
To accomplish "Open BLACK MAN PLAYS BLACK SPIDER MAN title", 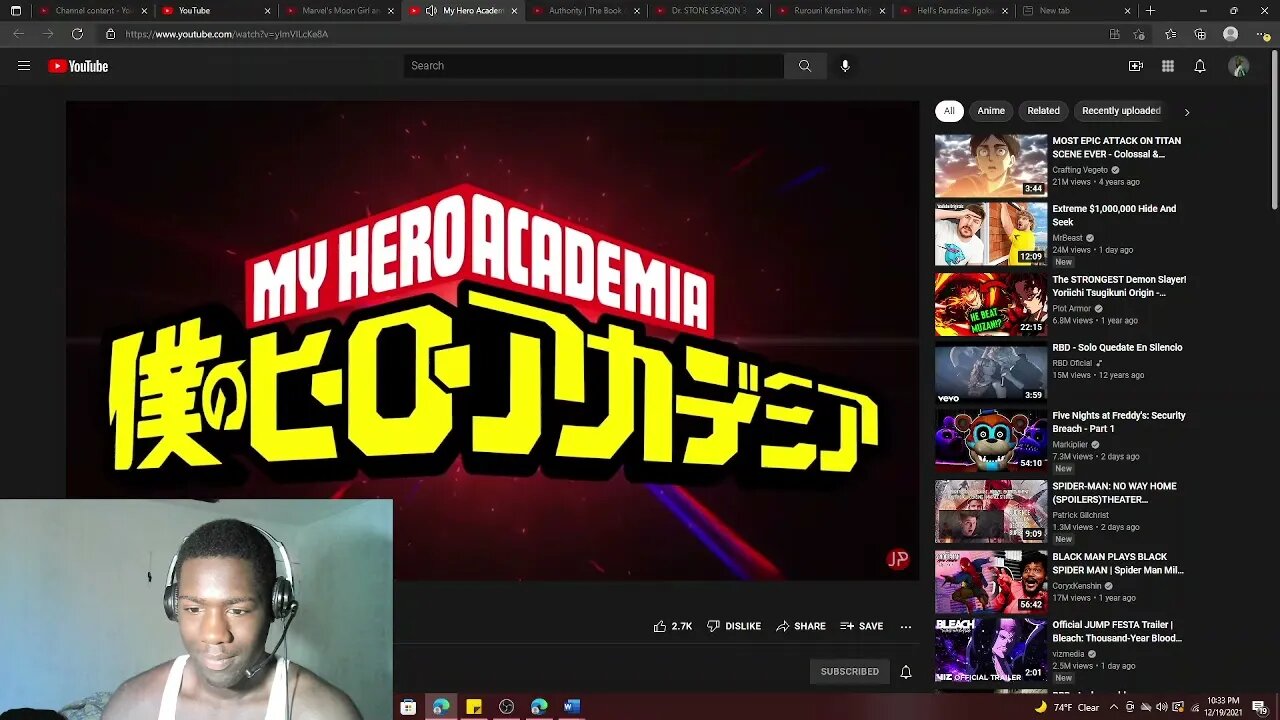I will tap(1118, 563).
